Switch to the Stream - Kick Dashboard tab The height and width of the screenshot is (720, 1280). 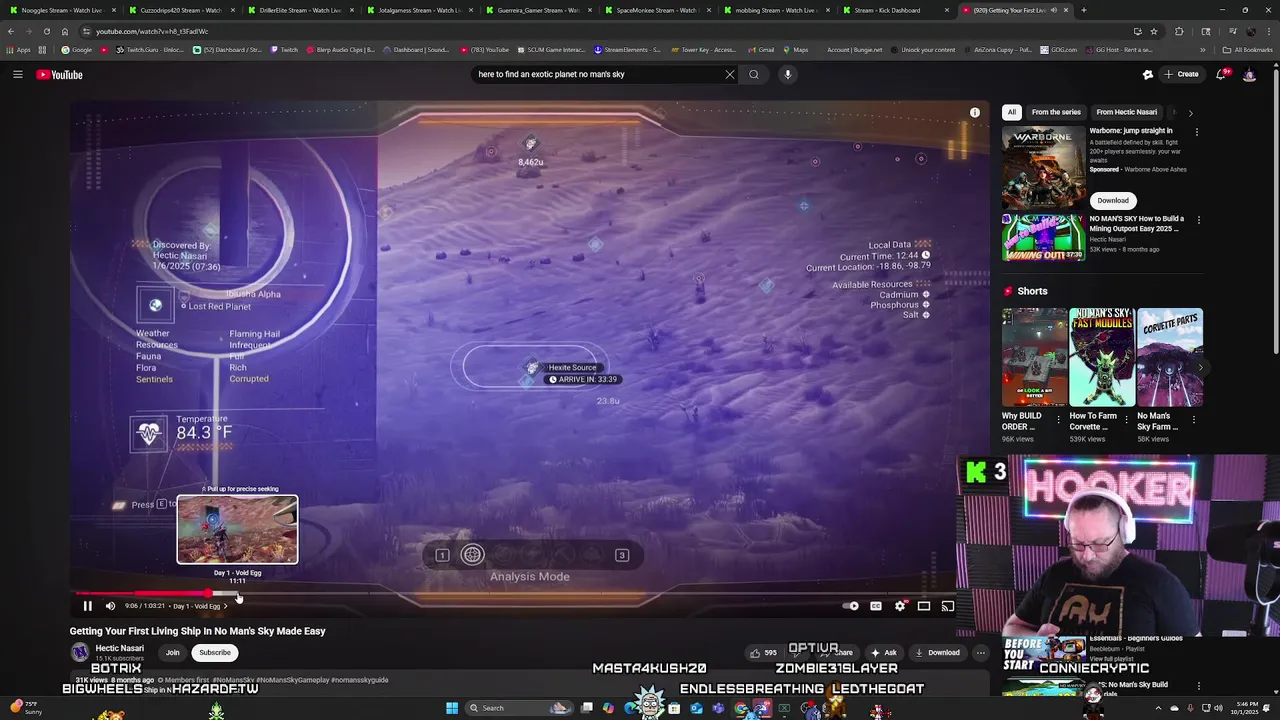click(895, 10)
